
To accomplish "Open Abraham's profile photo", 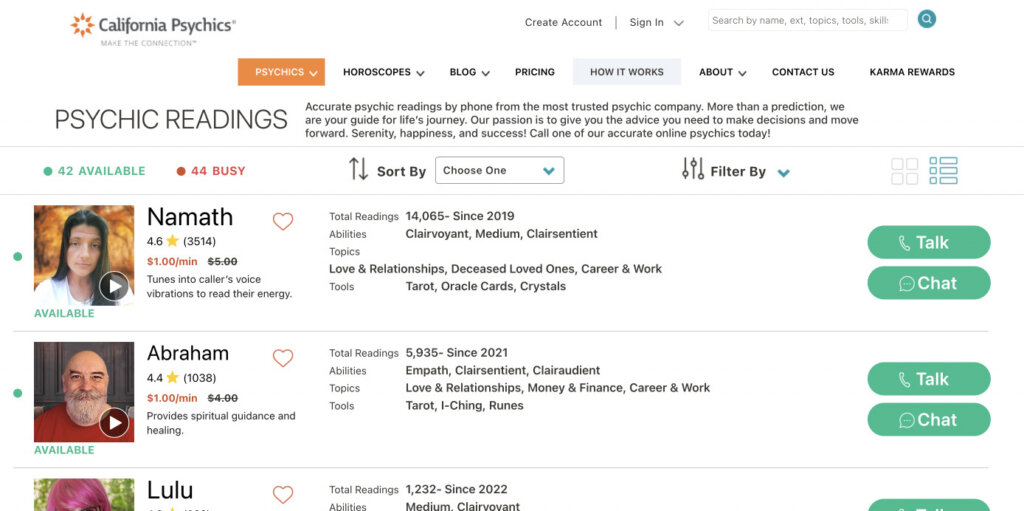I will [x=84, y=392].
